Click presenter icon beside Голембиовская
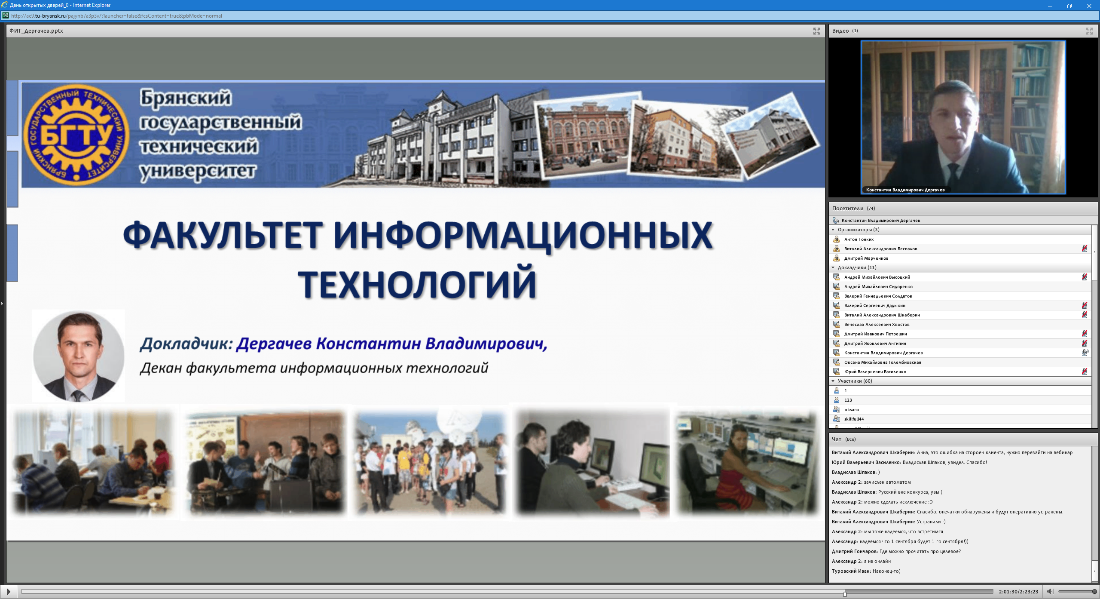 (836, 363)
